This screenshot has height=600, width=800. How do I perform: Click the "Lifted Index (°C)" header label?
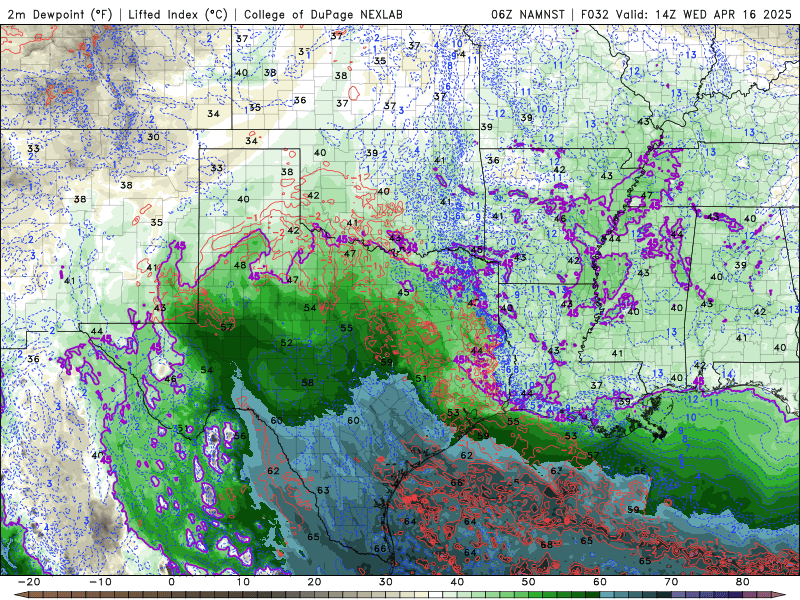[178, 15]
